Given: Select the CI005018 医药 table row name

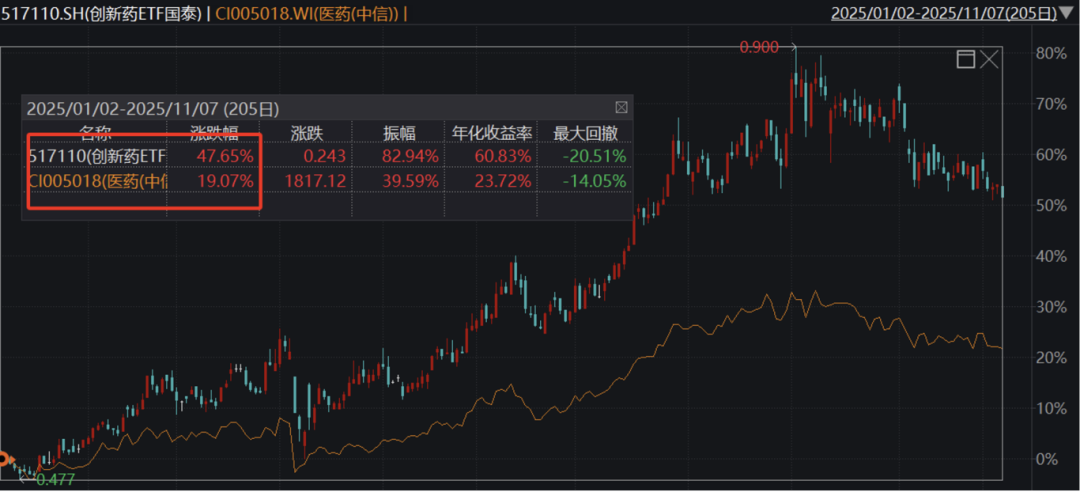Looking at the screenshot, I should (97, 181).
